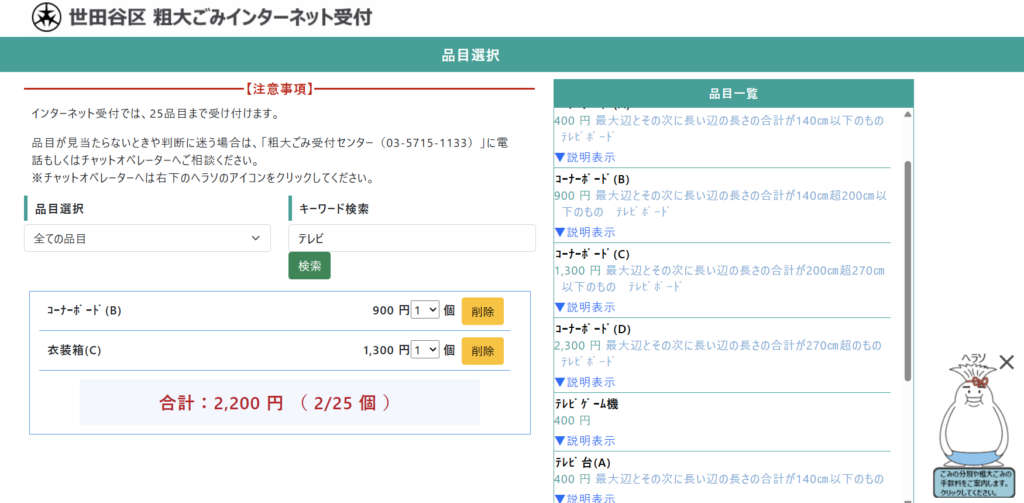This screenshot has width=1024, height=503.
Task: Expand 説明表示 under コーナーボード(D) in list
Action: 585,382
